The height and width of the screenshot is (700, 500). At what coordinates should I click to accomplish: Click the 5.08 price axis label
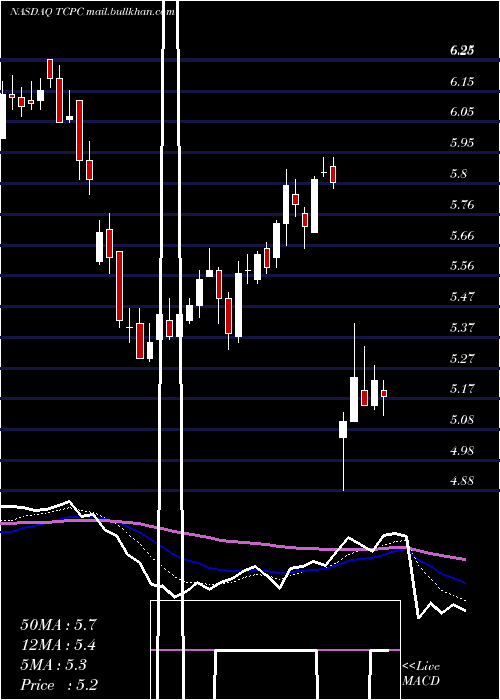click(462, 420)
